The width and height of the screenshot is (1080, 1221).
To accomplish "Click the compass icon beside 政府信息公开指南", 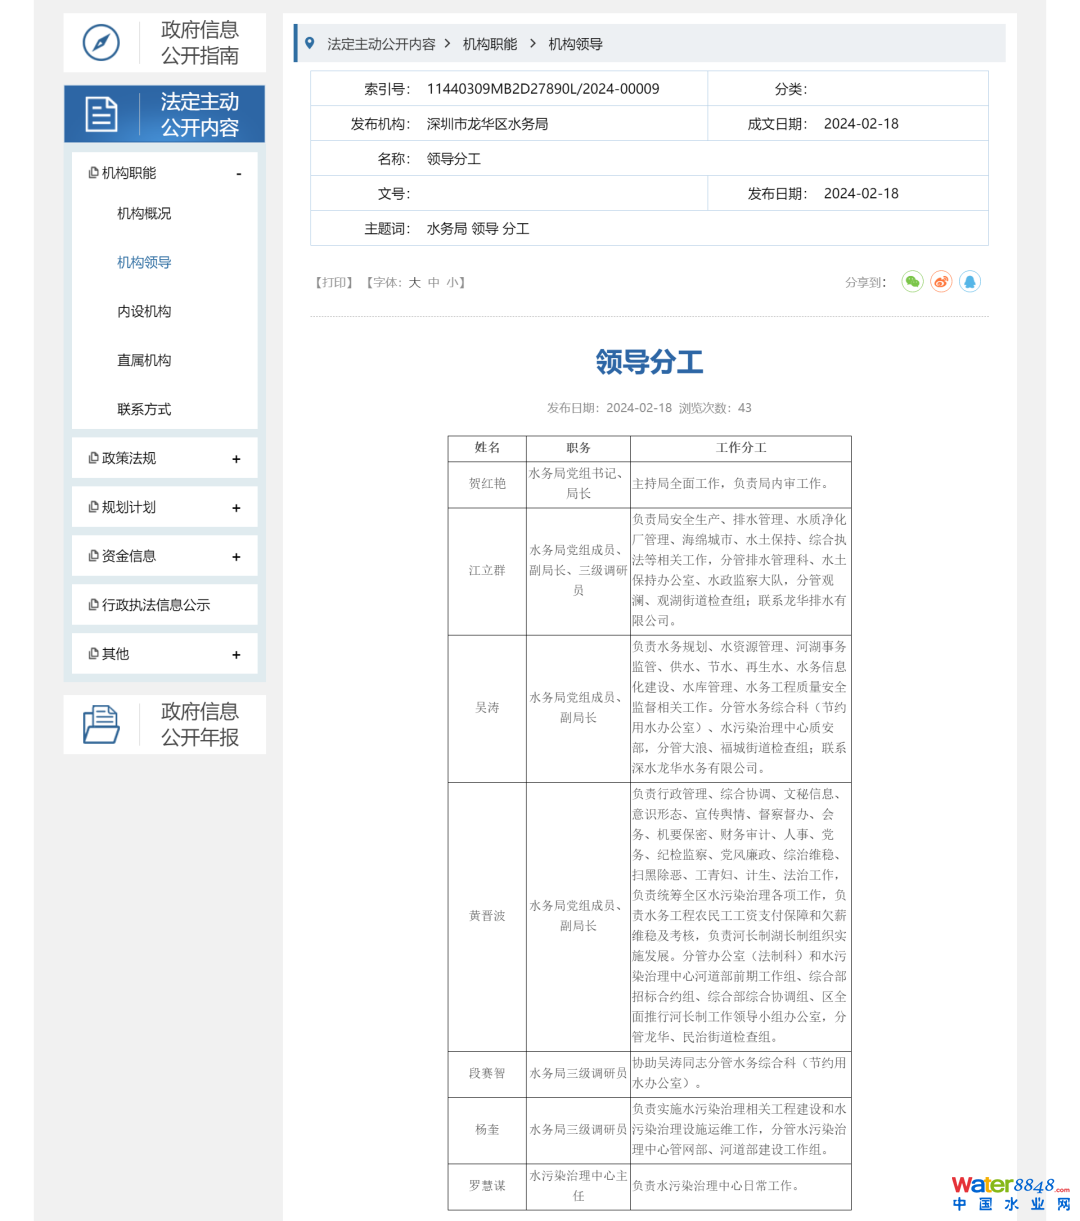I will click(x=101, y=43).
